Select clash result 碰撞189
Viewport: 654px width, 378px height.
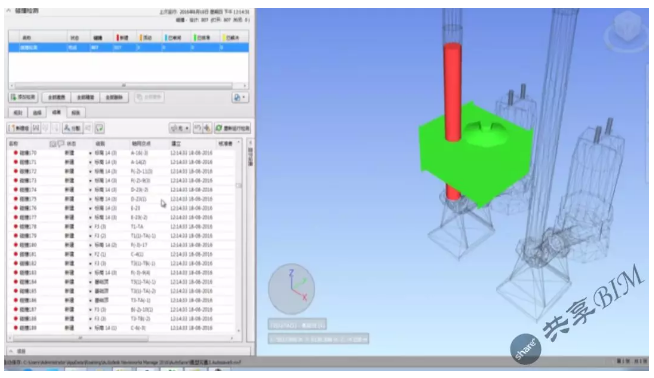pyautogui.click(x=28, y=328)
